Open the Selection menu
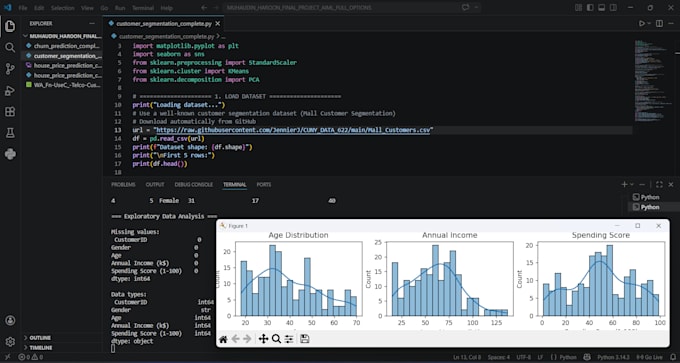 62,8
